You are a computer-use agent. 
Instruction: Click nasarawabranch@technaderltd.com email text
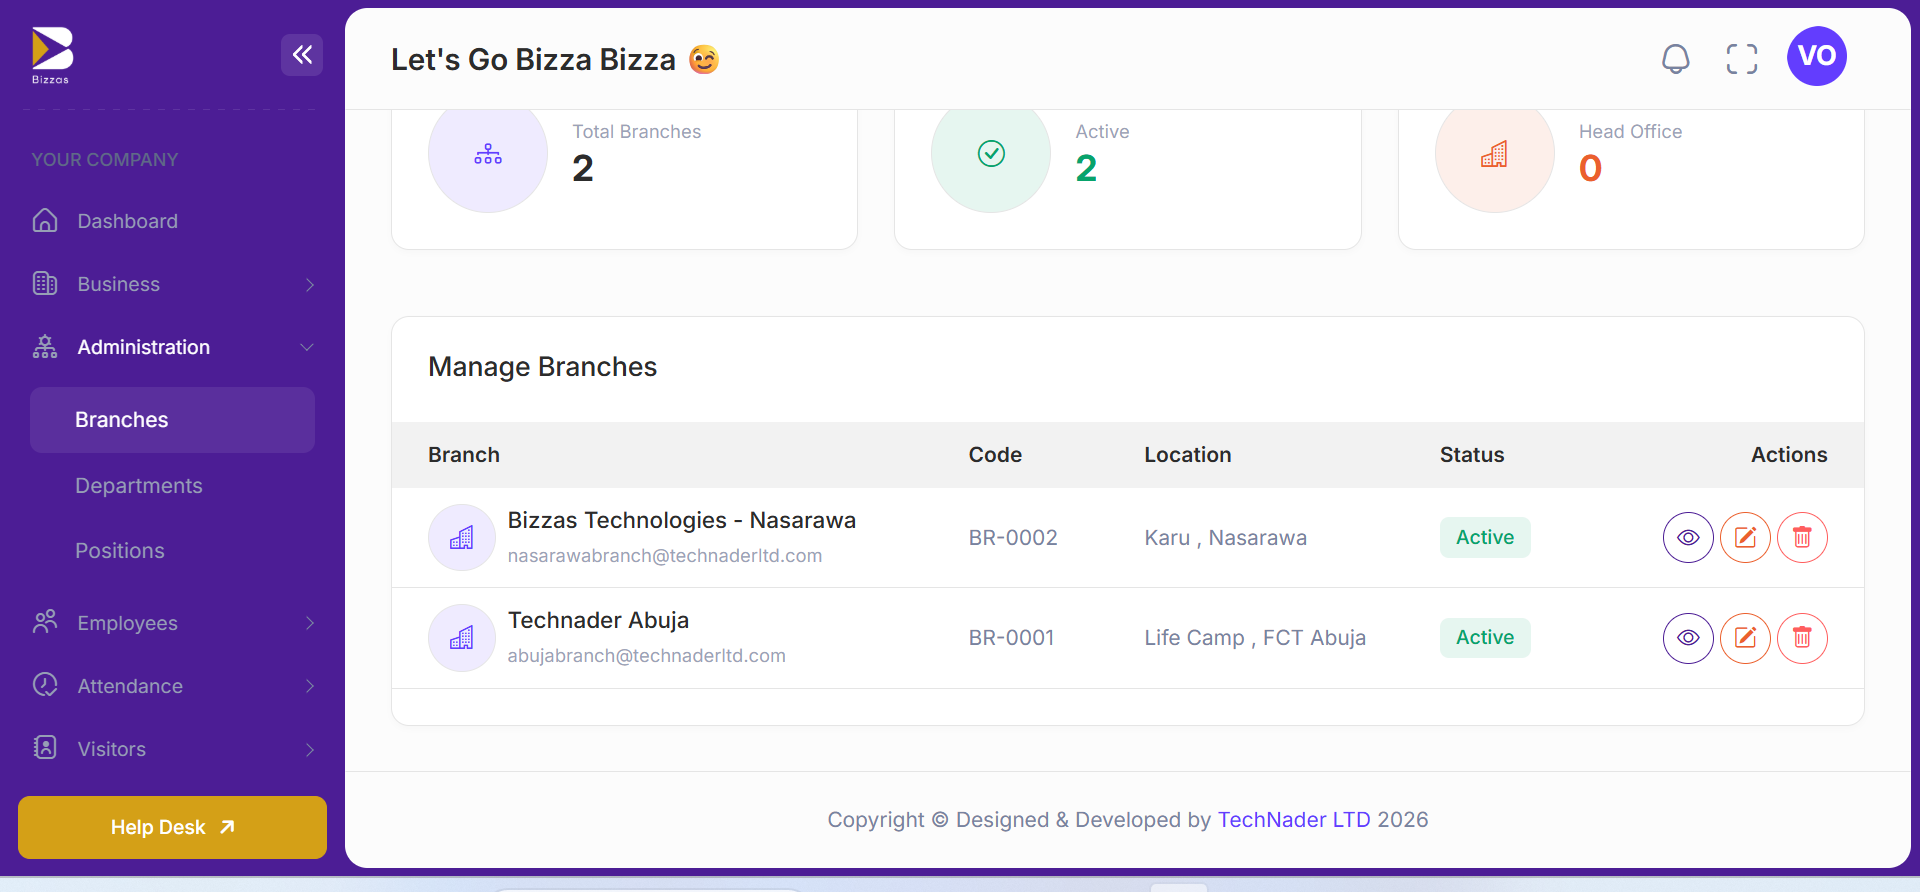tap(665, 556)
